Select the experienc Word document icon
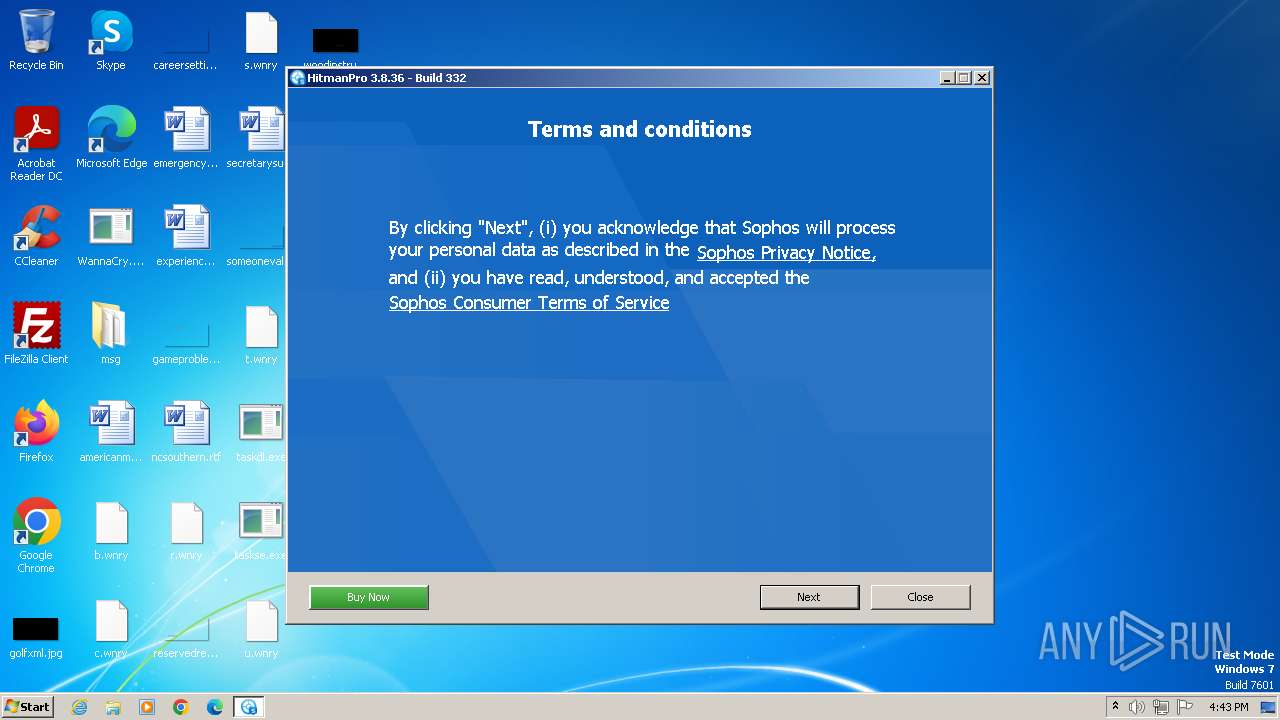The width and height of the screenshot is (1280, 720). point(186,236)
